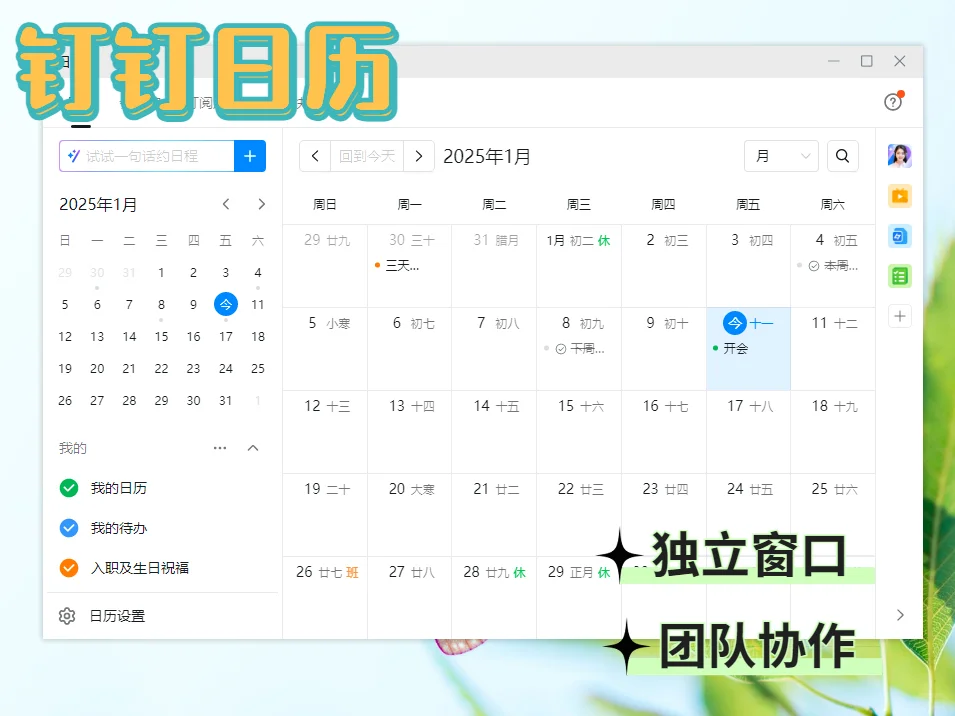Disable the 入职及生日祝福 calendar checkbox
The height and width of the screenshot is (716, 955).
[67, 568]
